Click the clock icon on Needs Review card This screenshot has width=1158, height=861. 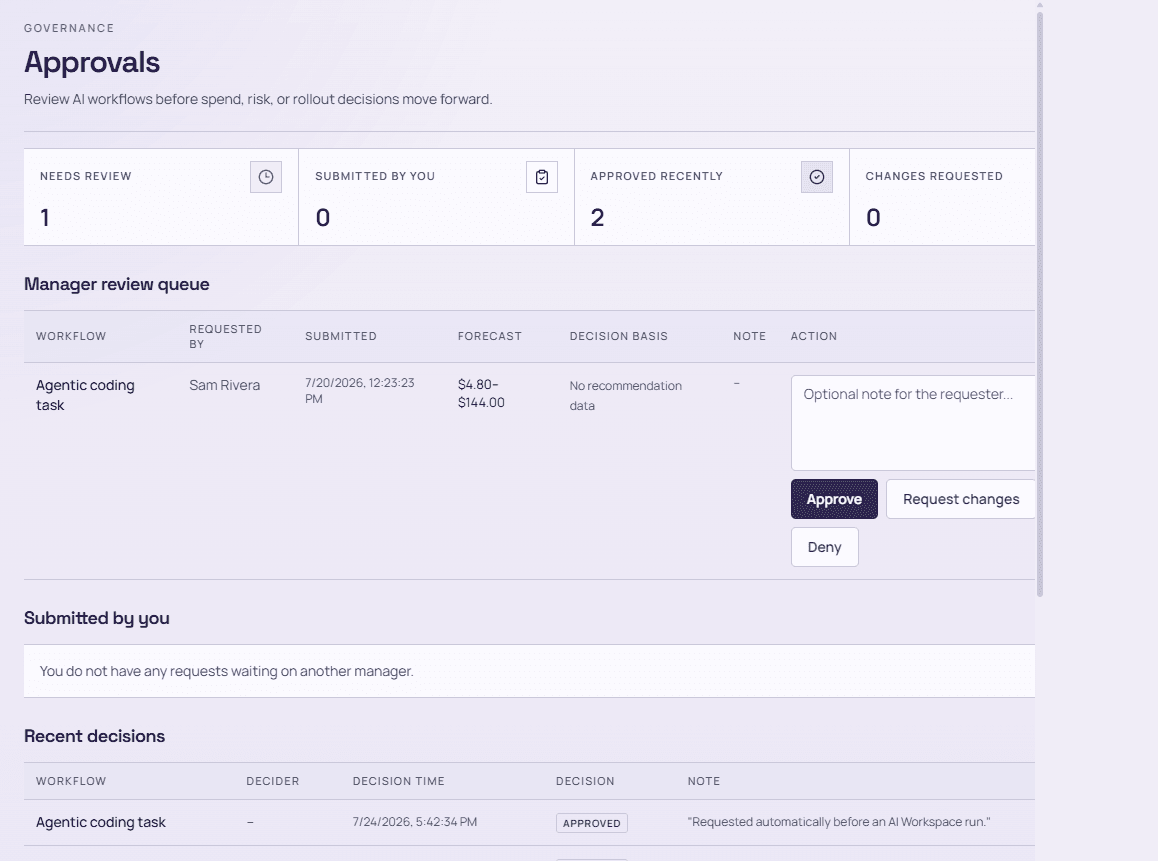point(266,177)
